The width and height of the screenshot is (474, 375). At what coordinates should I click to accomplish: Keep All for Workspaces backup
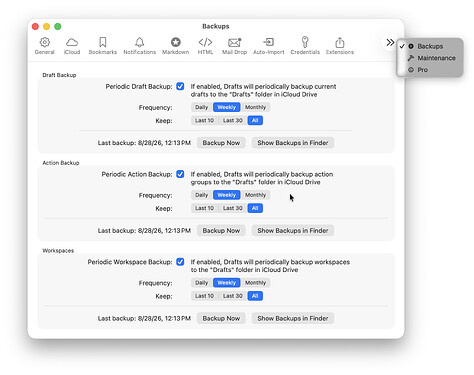[255, 296]
